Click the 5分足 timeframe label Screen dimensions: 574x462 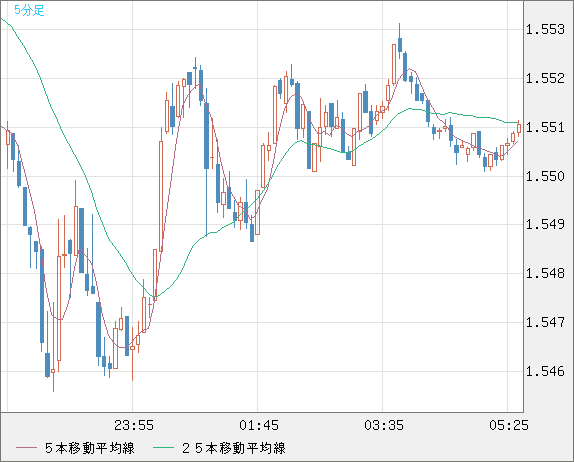(x=29, y=10)
